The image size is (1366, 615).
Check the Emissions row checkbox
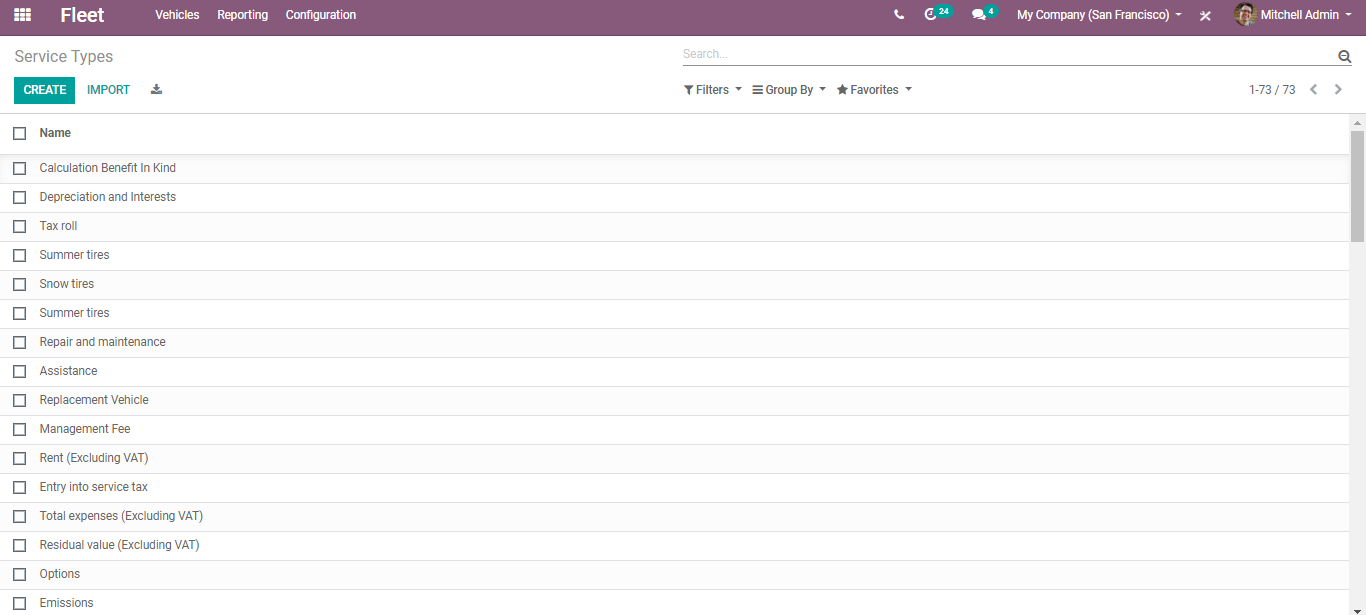(x=19, y=603)
